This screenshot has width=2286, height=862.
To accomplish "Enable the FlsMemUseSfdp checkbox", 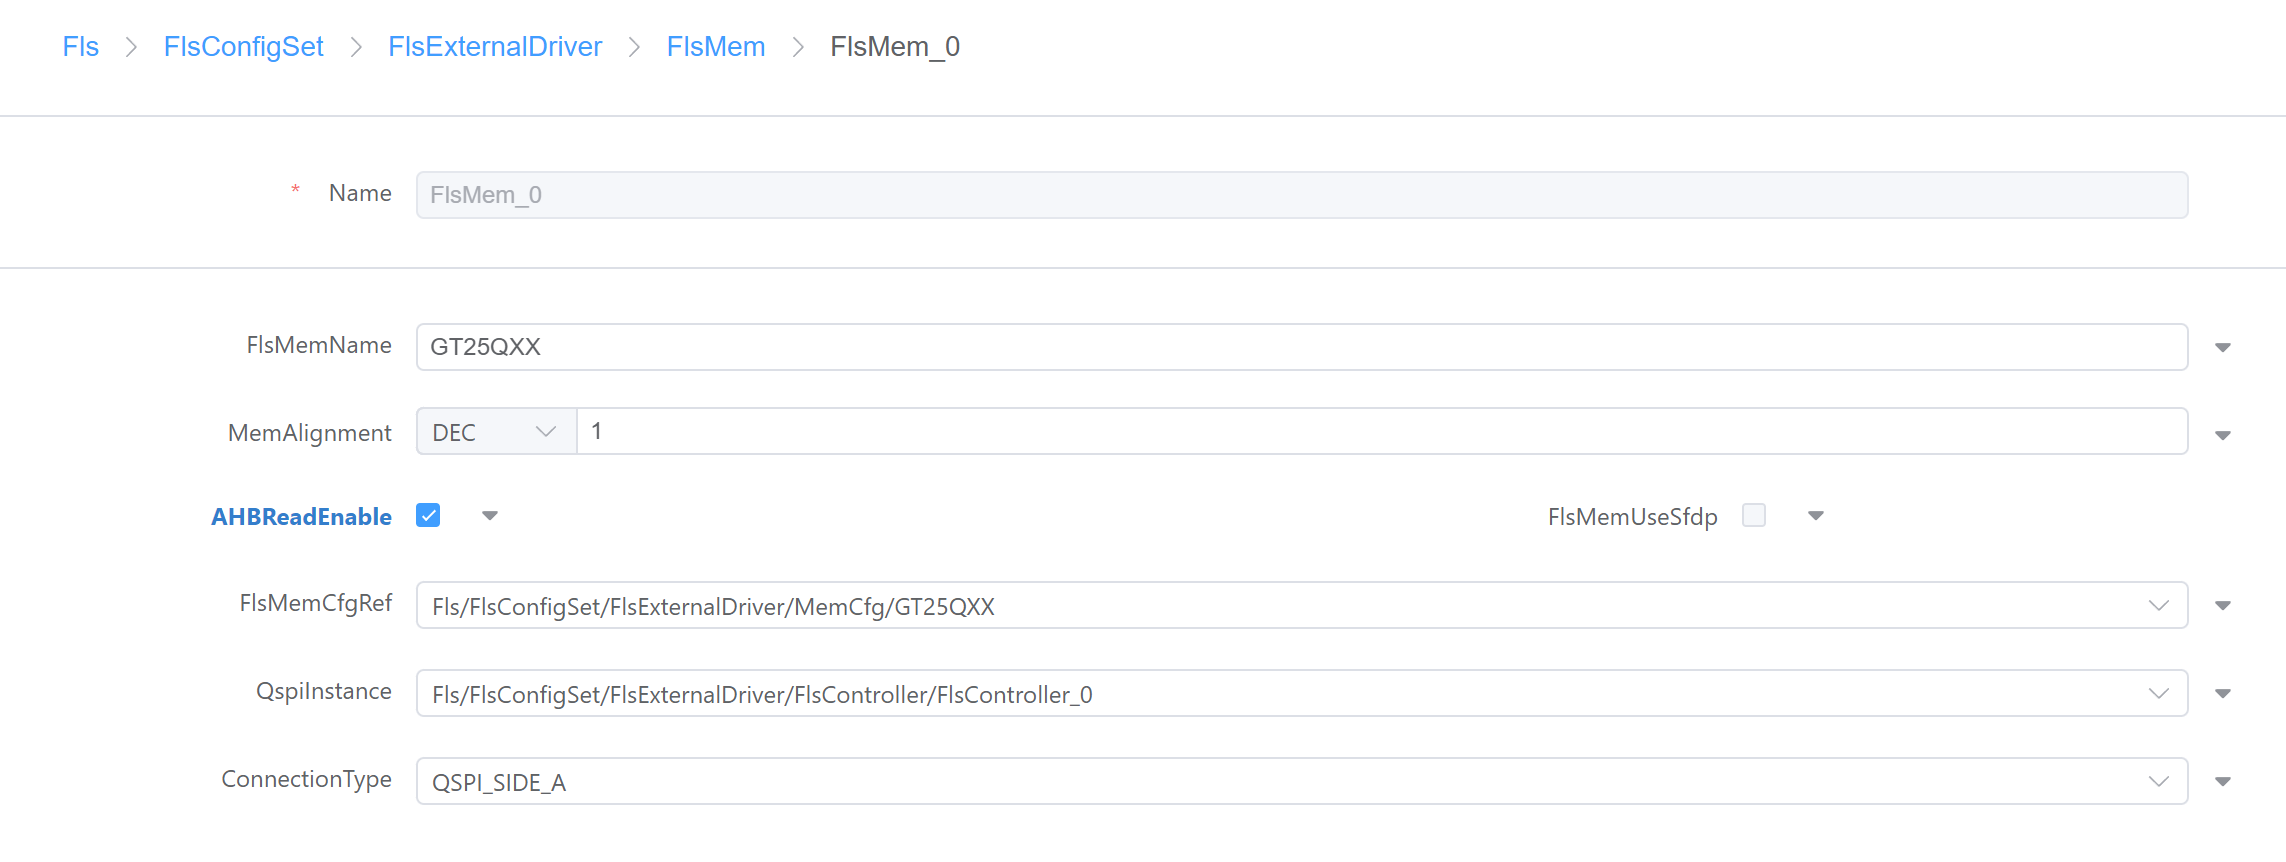I will [x=1753, y=515].
